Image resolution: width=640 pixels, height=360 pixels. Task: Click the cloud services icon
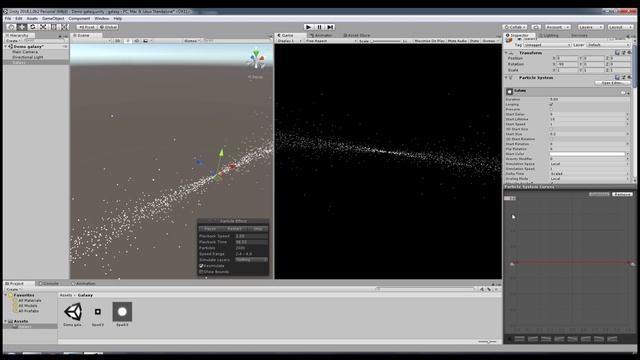point(536,27)
